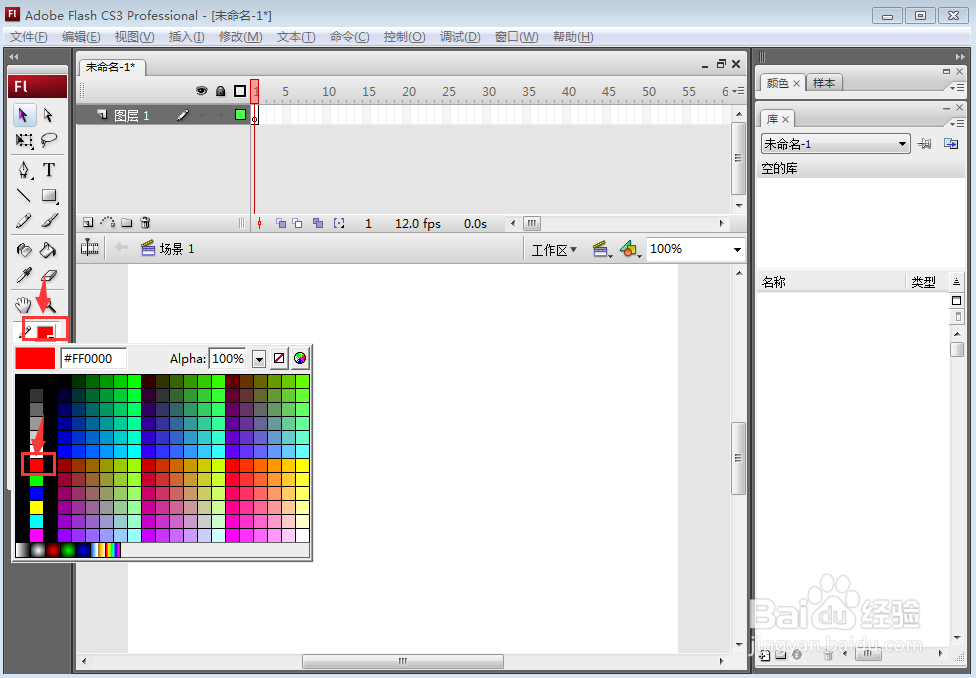
Task: Expand the collapsed tools panel arrows
Action: [x=14, y=57]
